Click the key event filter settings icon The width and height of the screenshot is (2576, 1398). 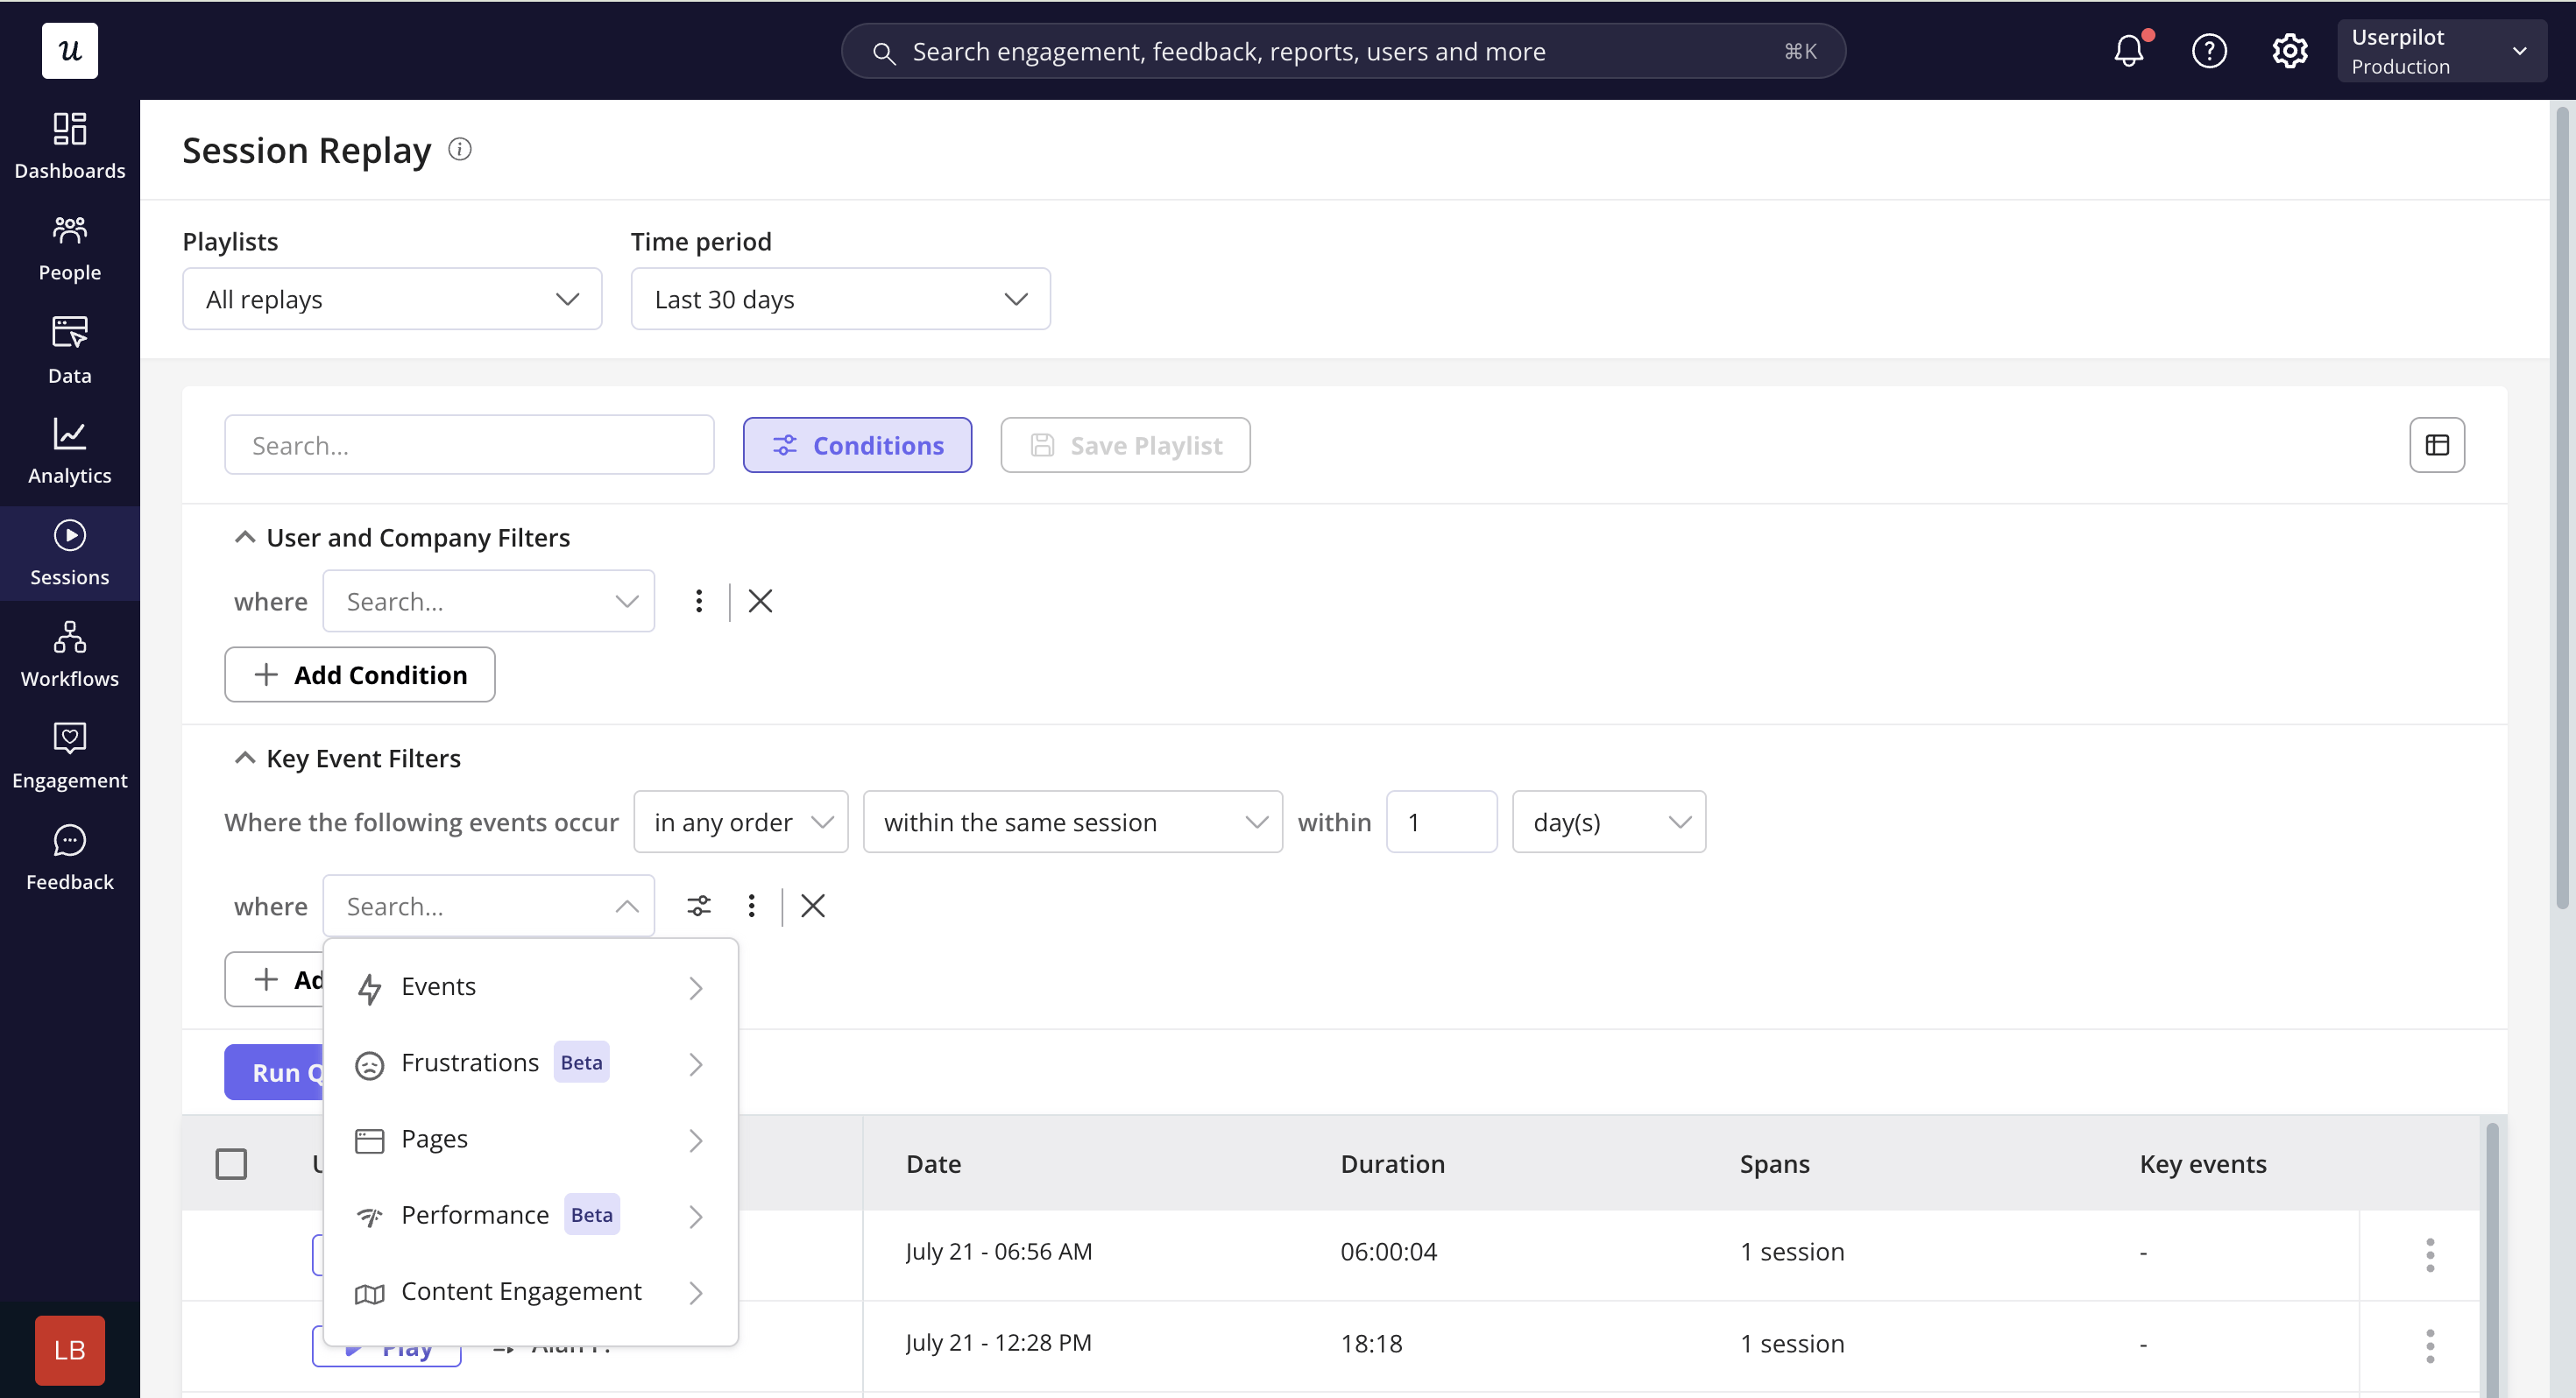click(x=699, y=906)
